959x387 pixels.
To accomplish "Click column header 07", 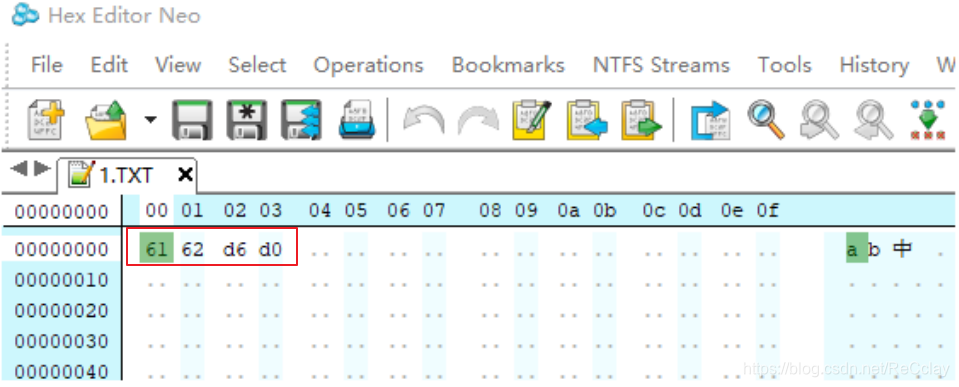I will [x=434, y=212].
